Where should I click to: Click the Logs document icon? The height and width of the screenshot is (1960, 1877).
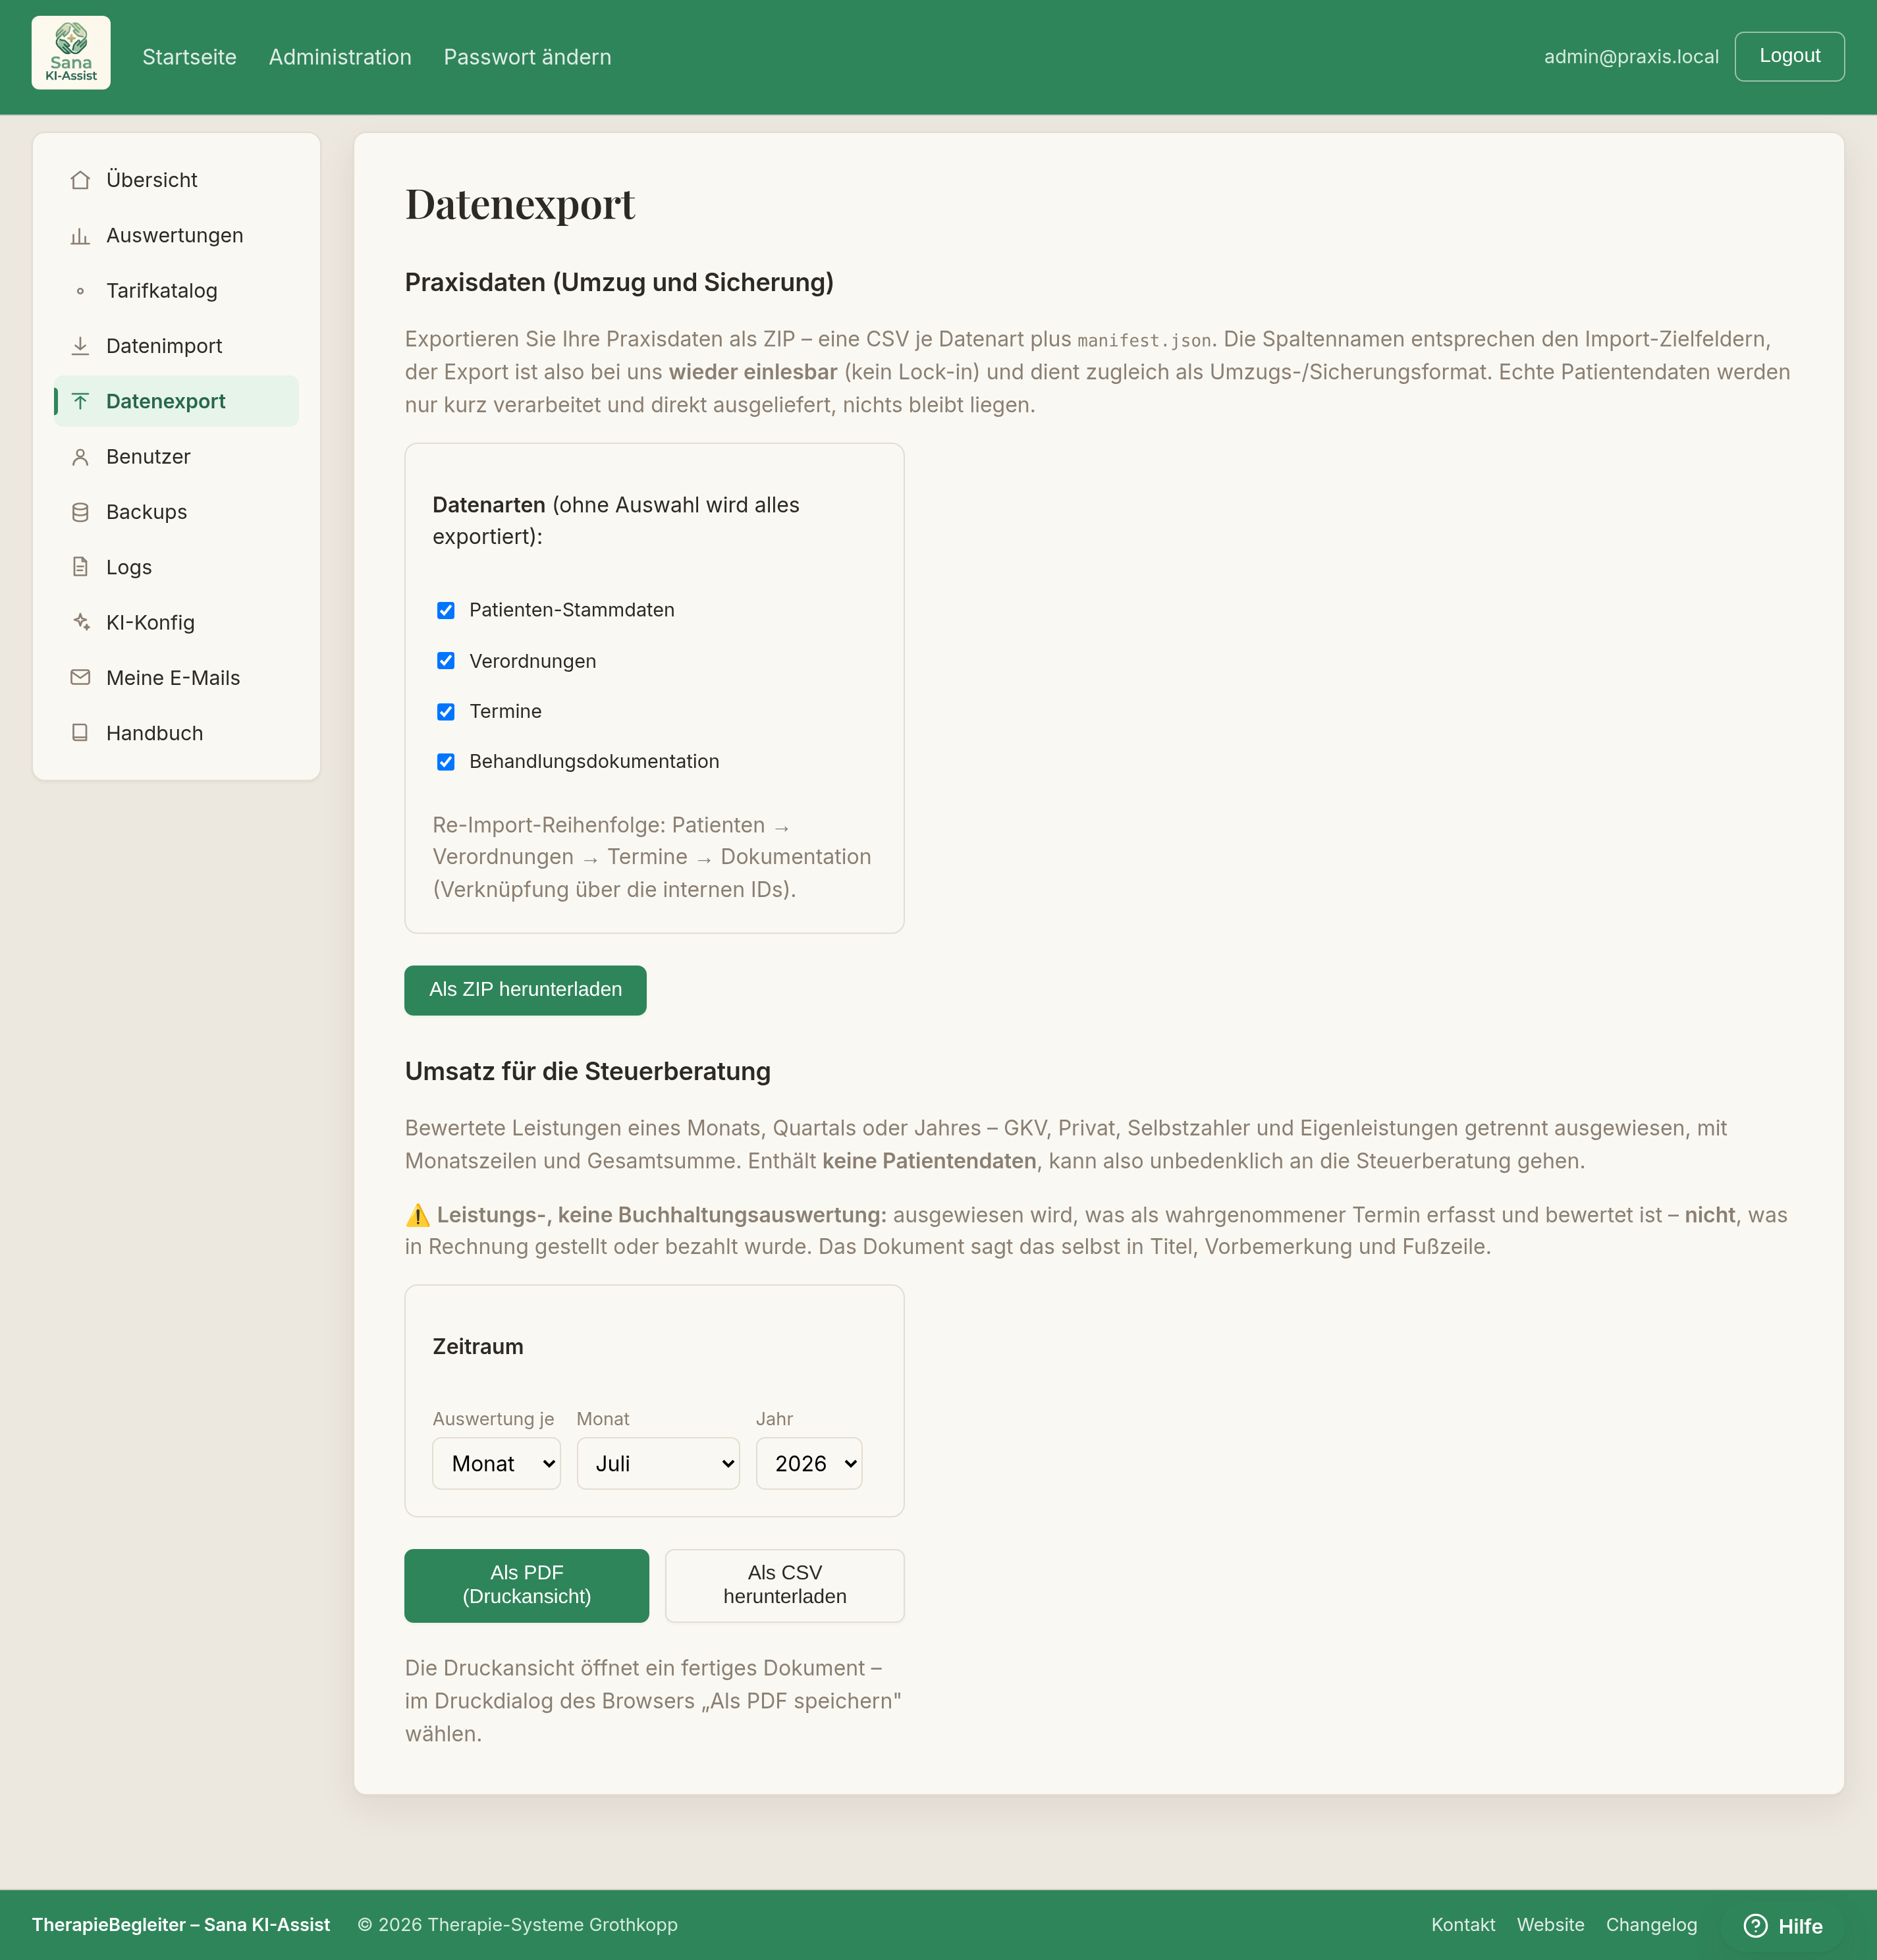click(x=80, y=567)
